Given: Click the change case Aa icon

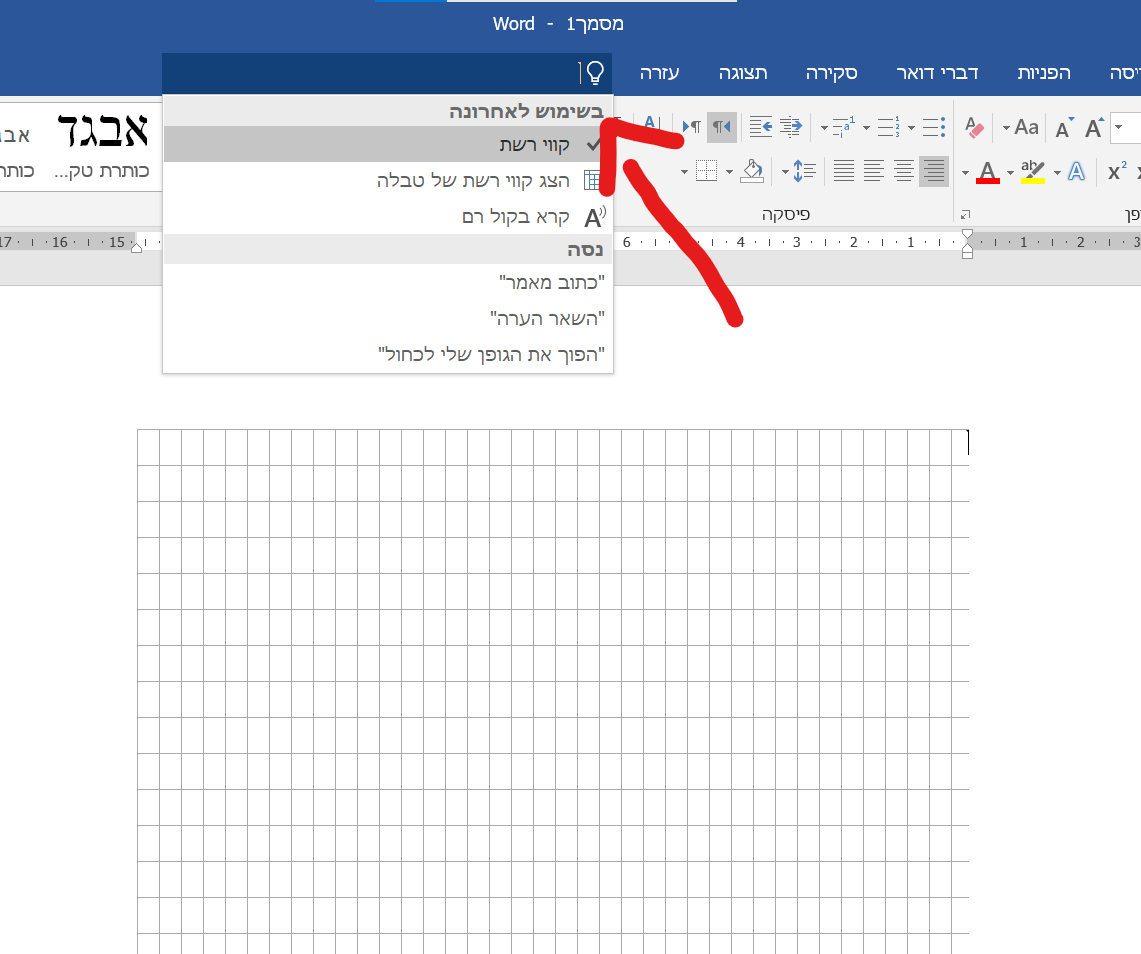Looking at the screenshot, I should coord(1027,127).
